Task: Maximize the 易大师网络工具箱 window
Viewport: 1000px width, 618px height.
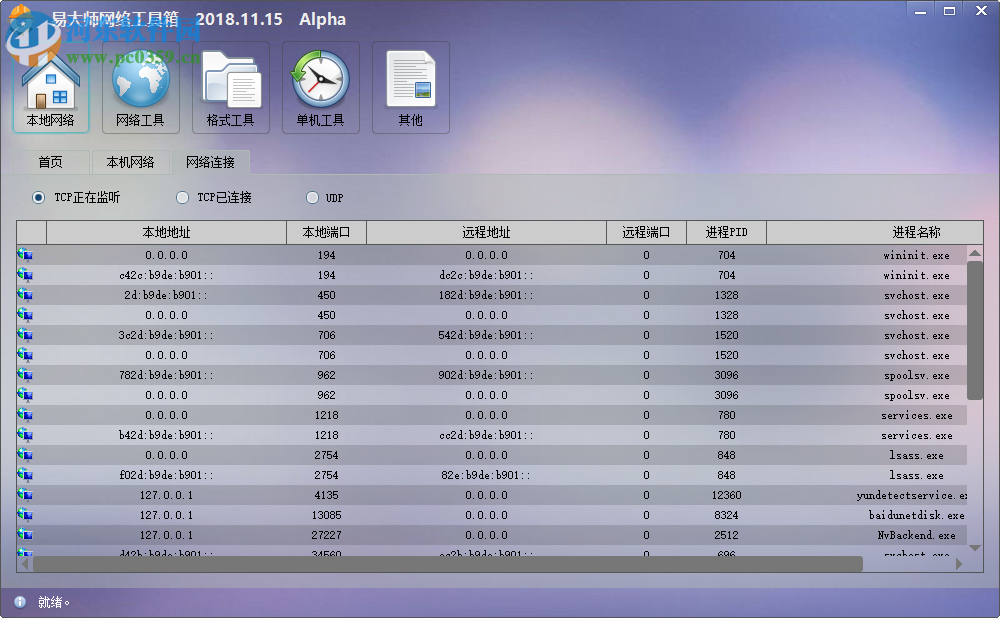Action: (950, 11)
